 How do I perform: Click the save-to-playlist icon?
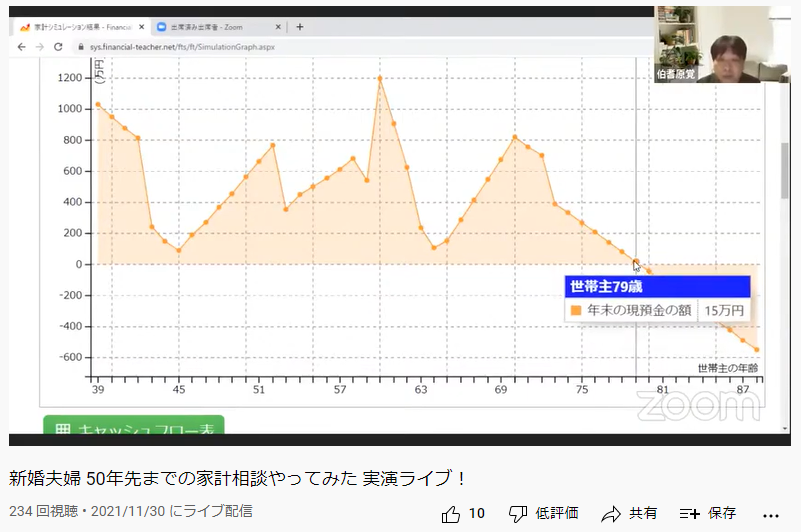click(x=689, y=514)
